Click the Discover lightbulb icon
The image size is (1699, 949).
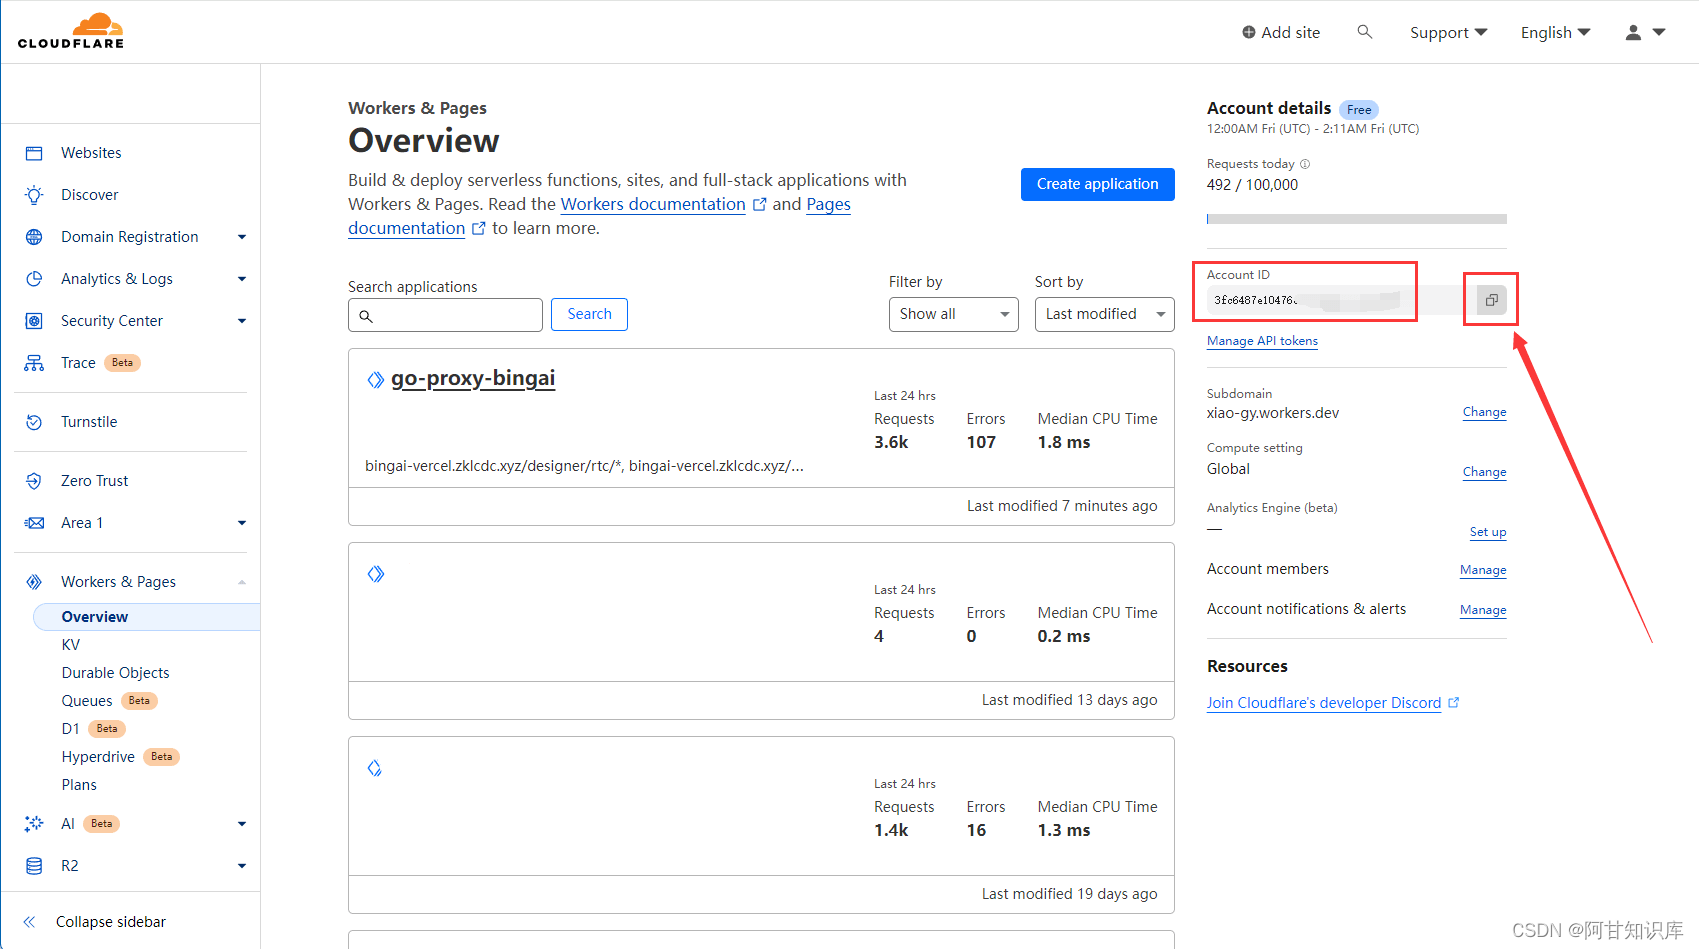point(34,195)
